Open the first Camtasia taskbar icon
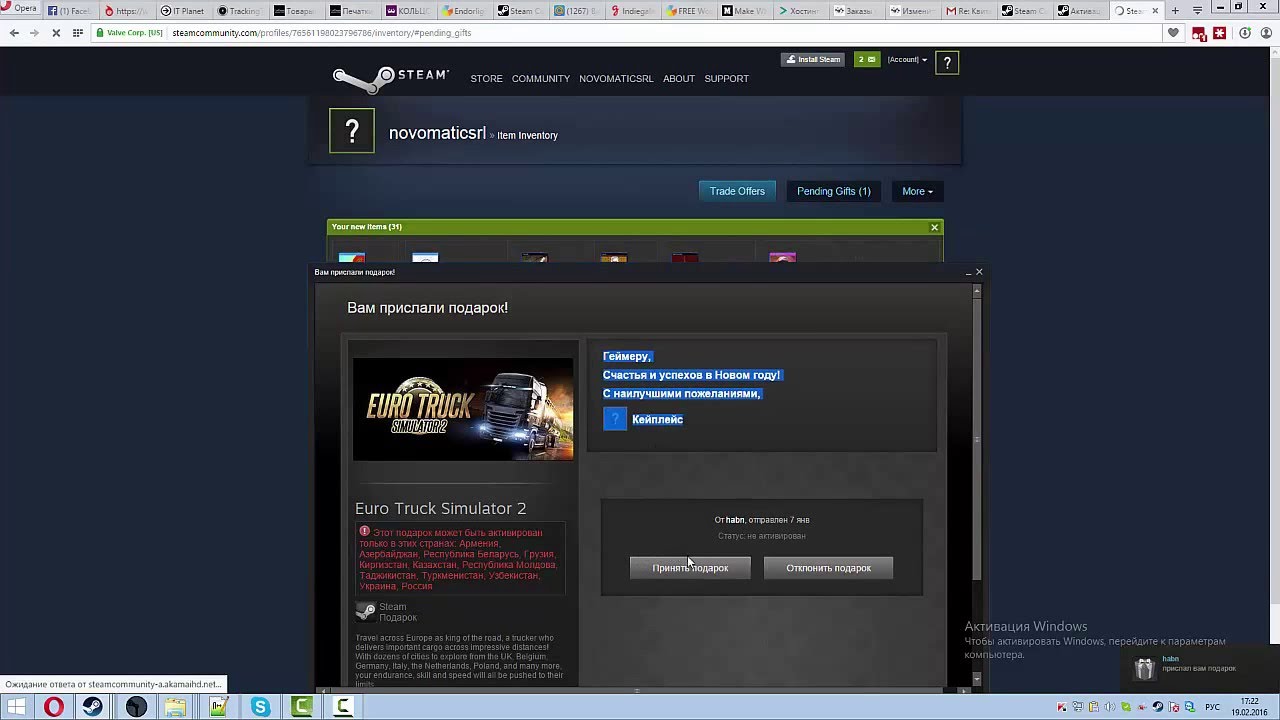This screenshot has height=720, width=1280. click(x=301, y=707)
